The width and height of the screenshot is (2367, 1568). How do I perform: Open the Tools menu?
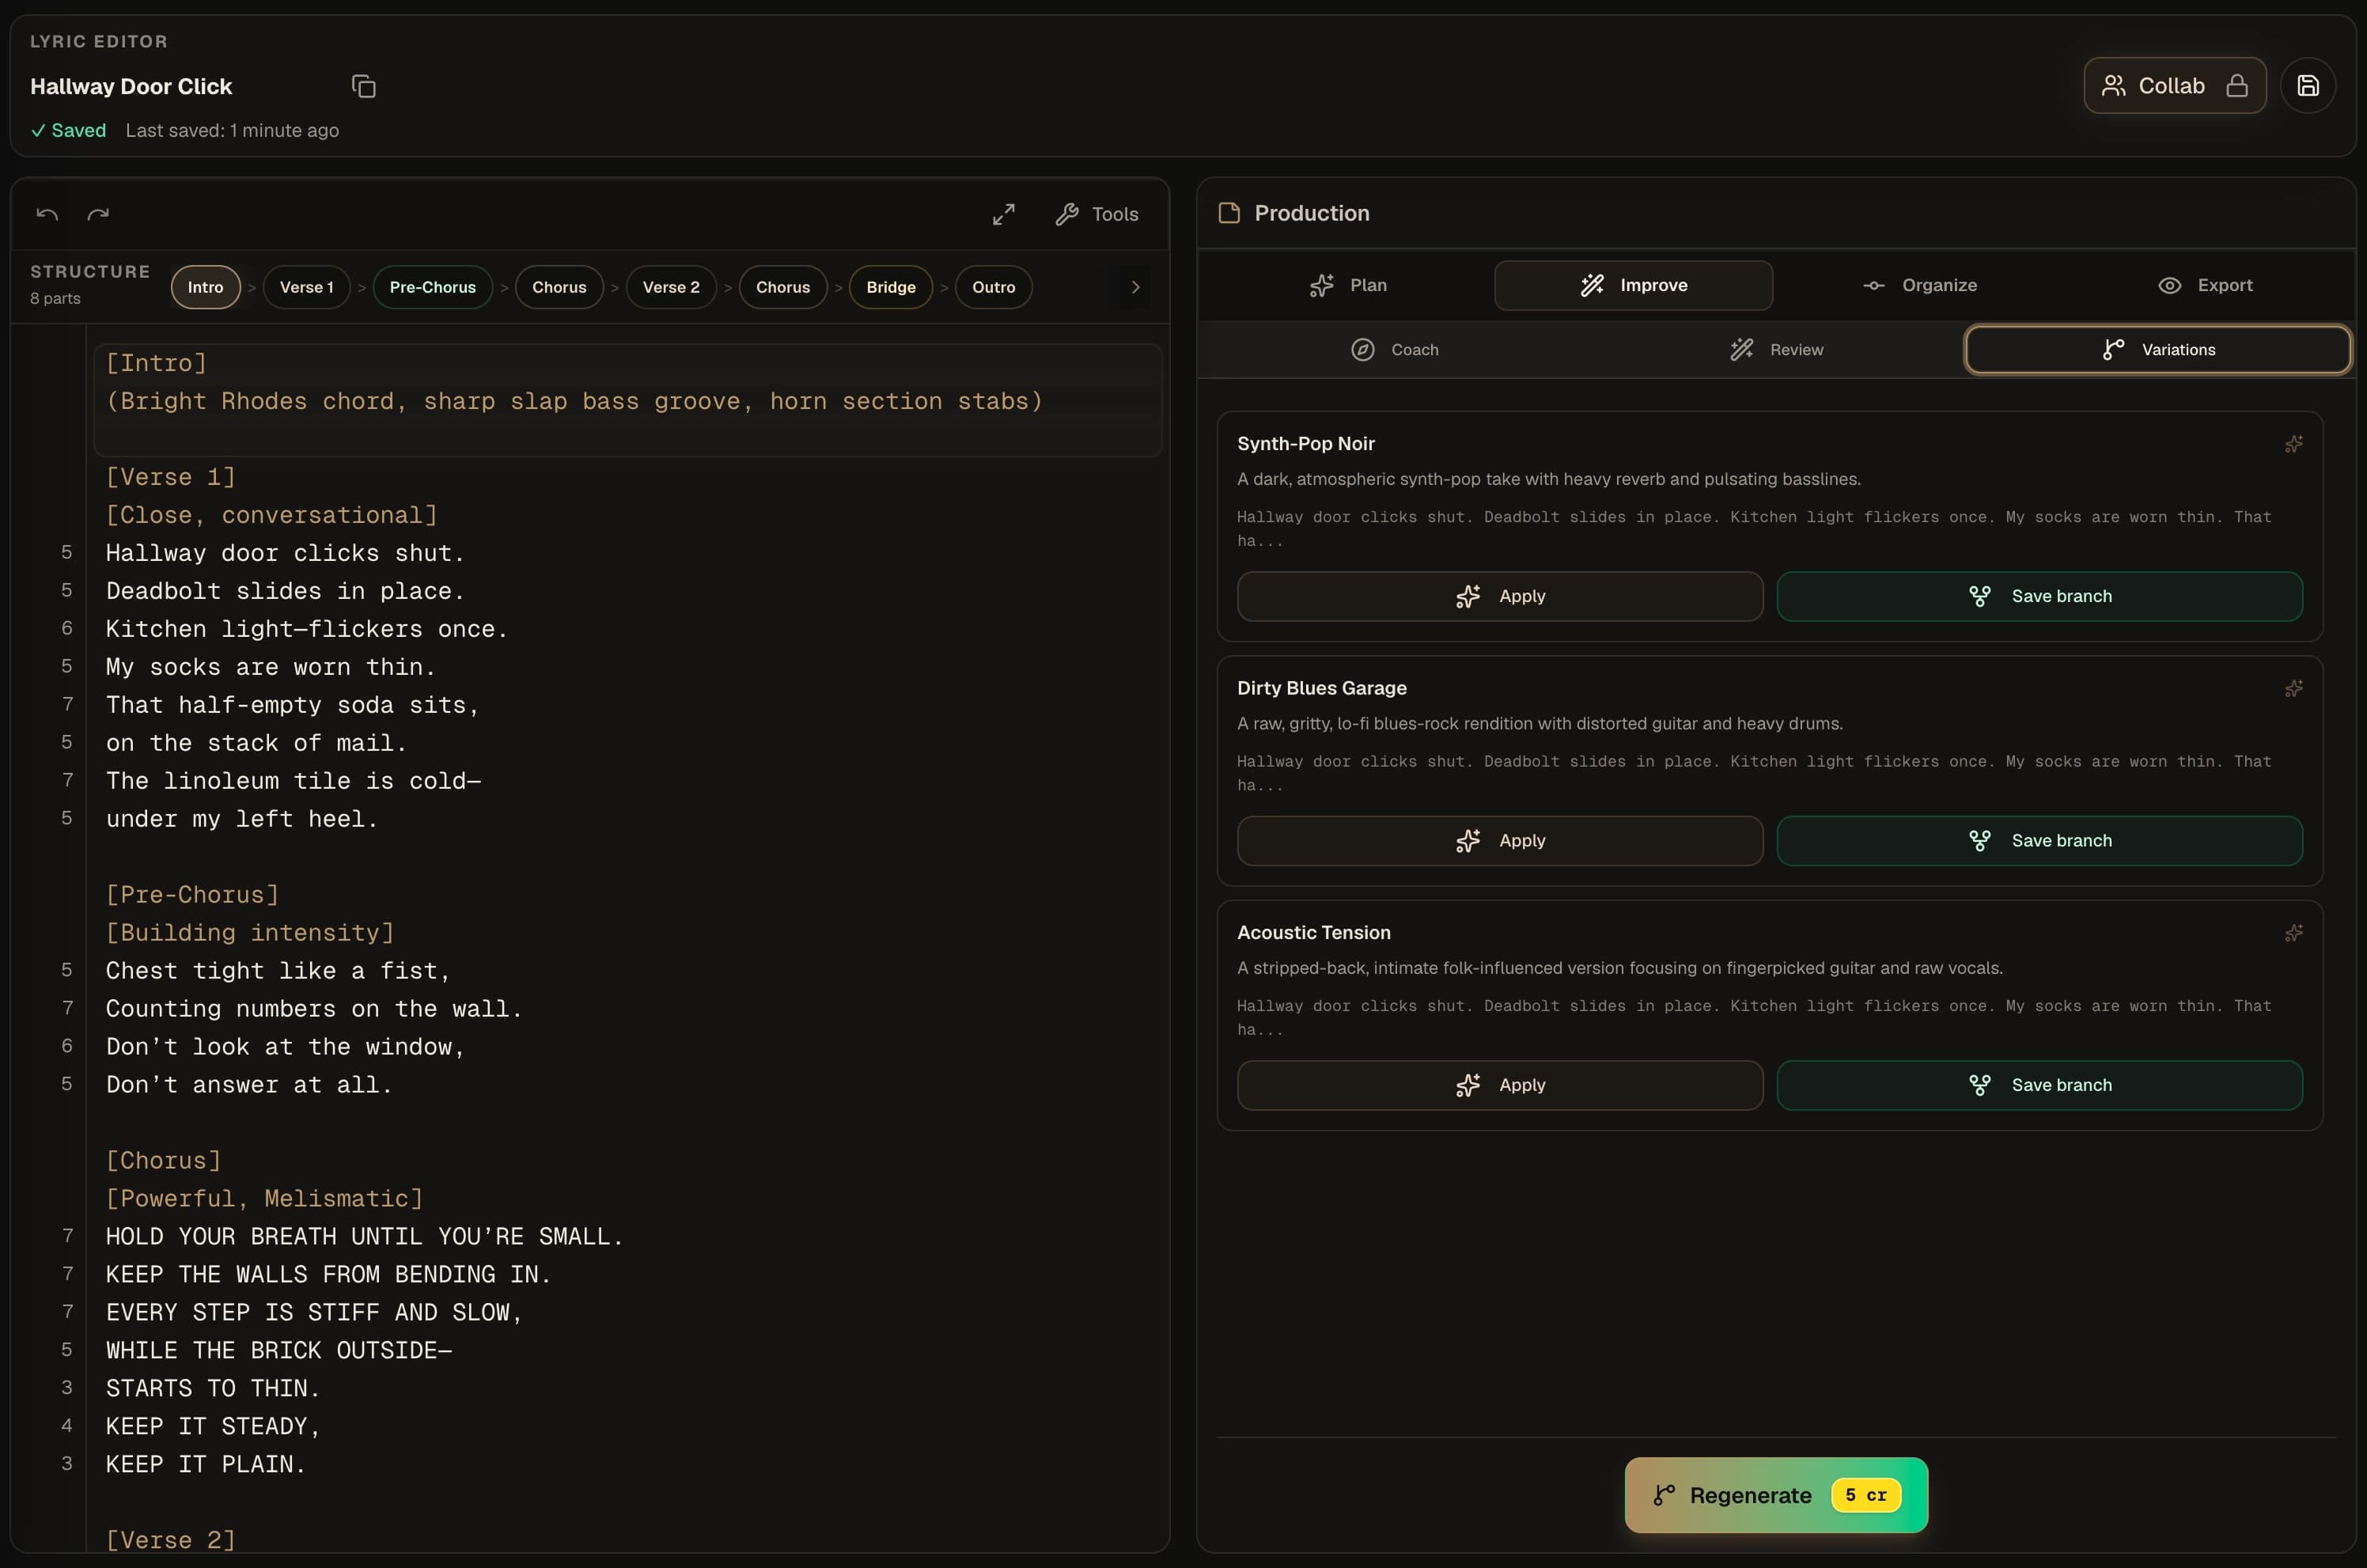point(1097,214)
